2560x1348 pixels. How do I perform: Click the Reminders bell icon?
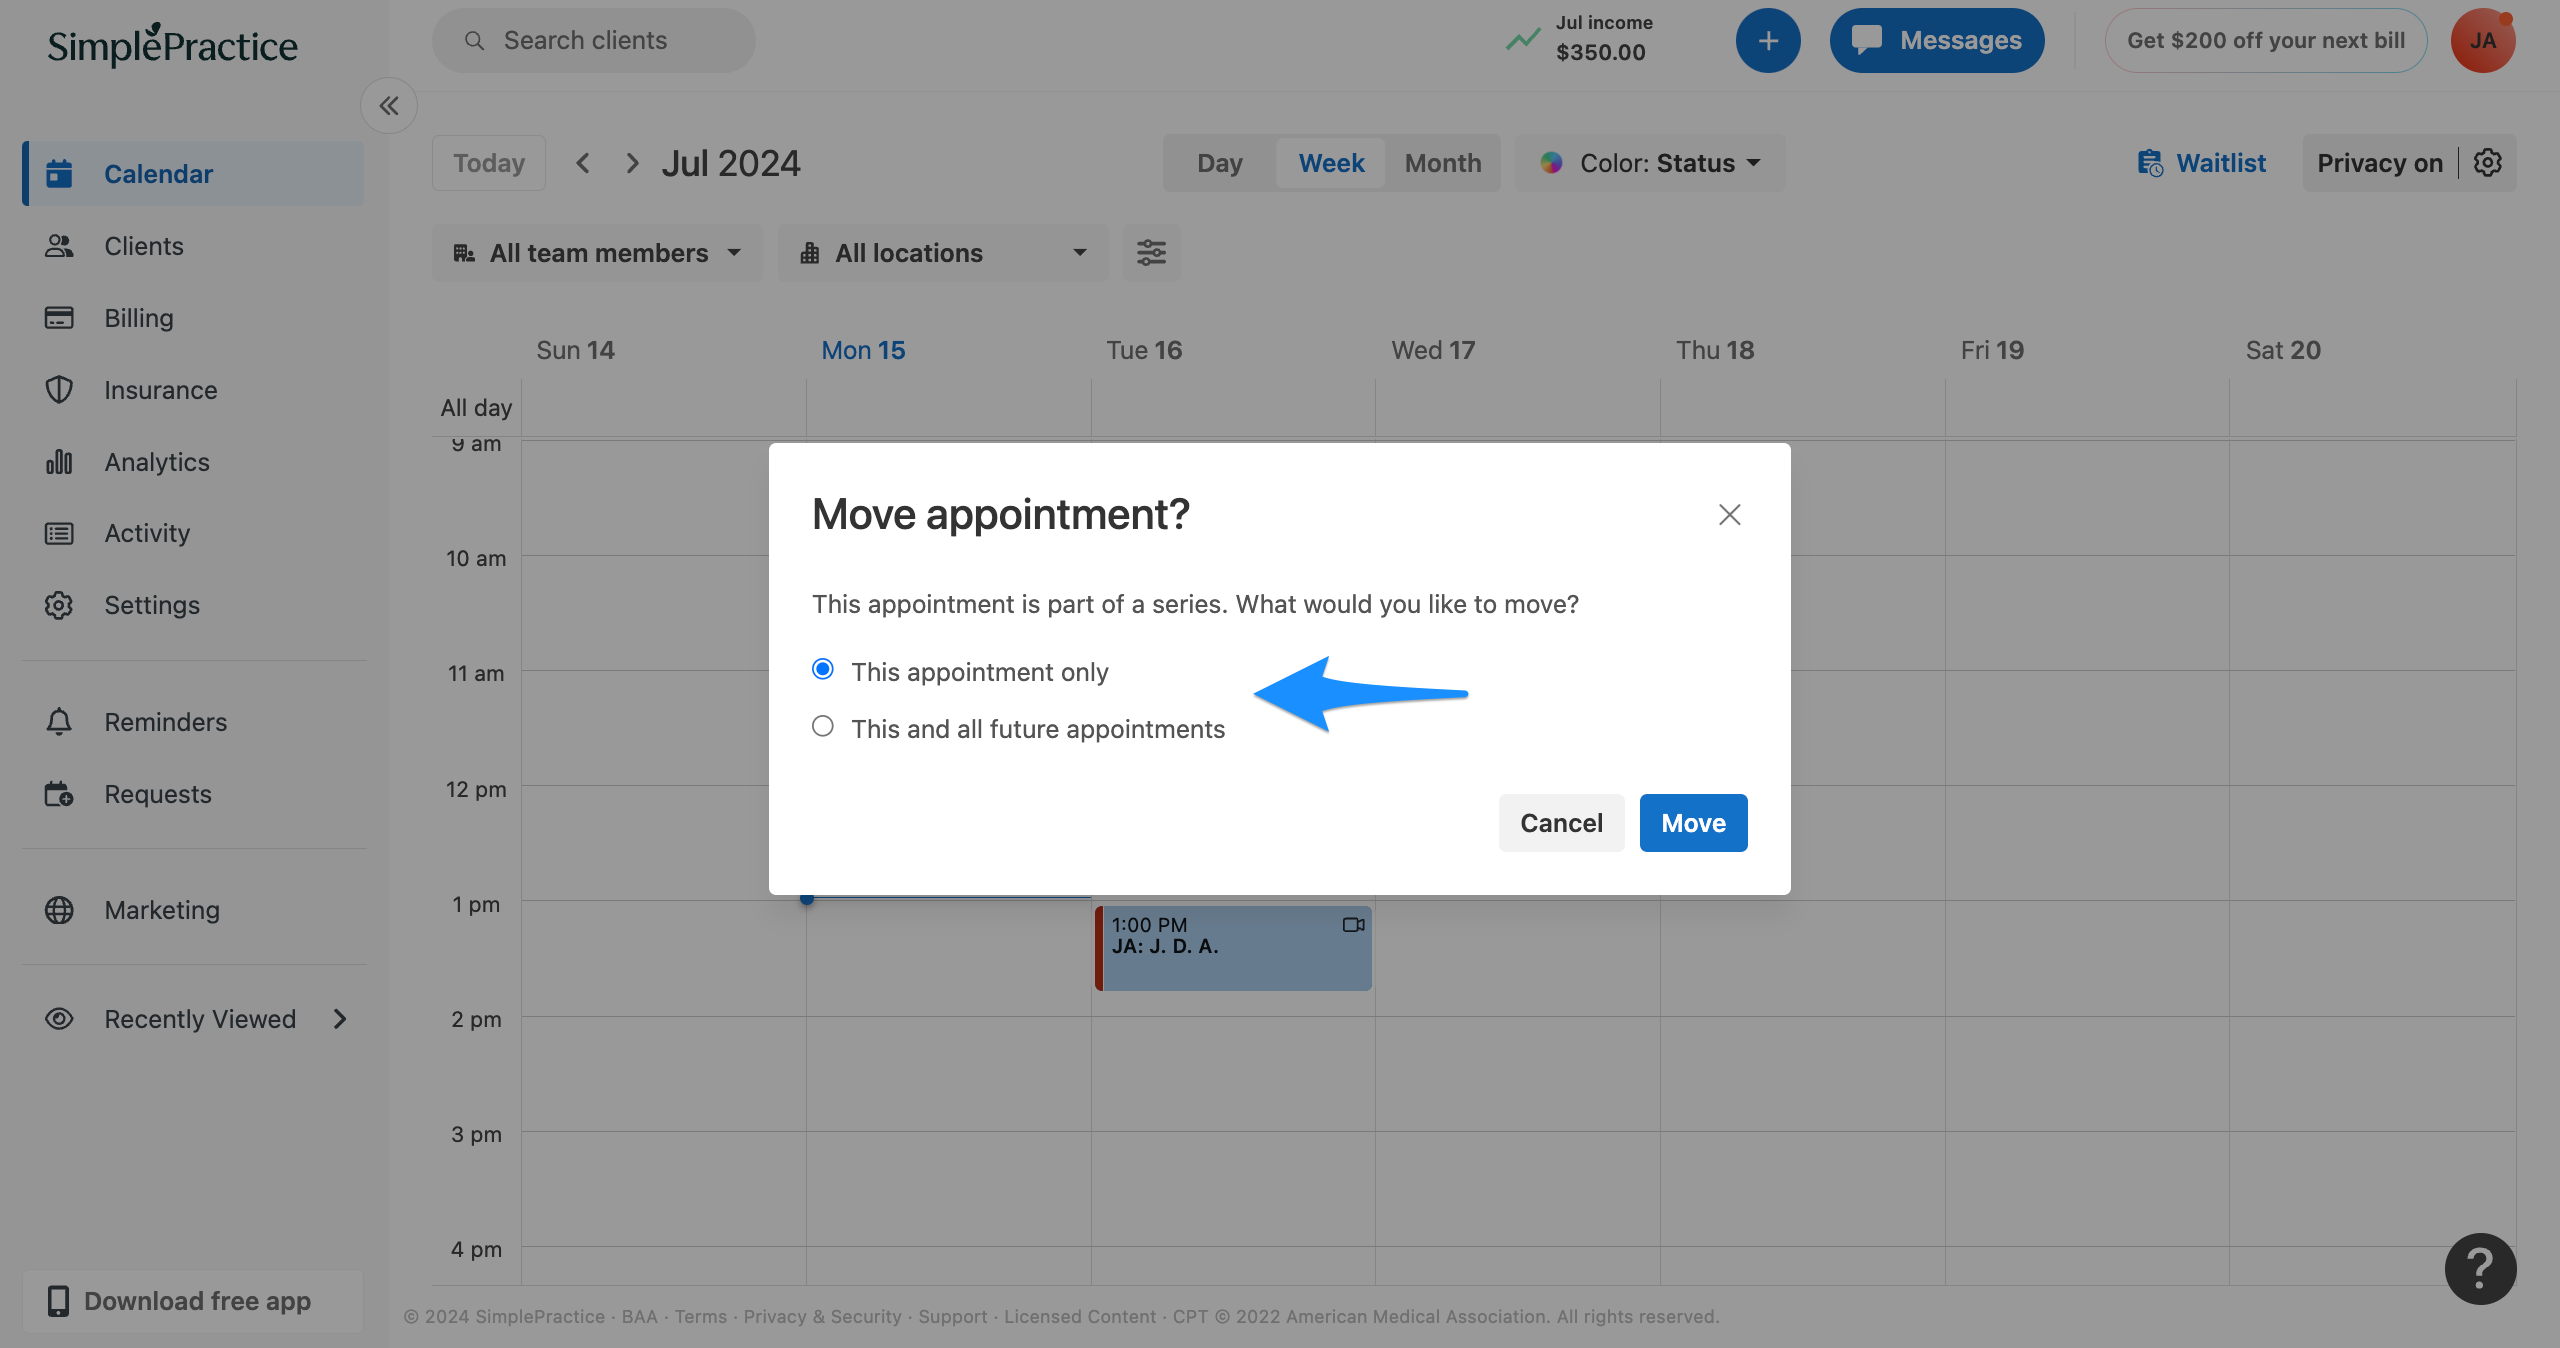coord(59,722)
